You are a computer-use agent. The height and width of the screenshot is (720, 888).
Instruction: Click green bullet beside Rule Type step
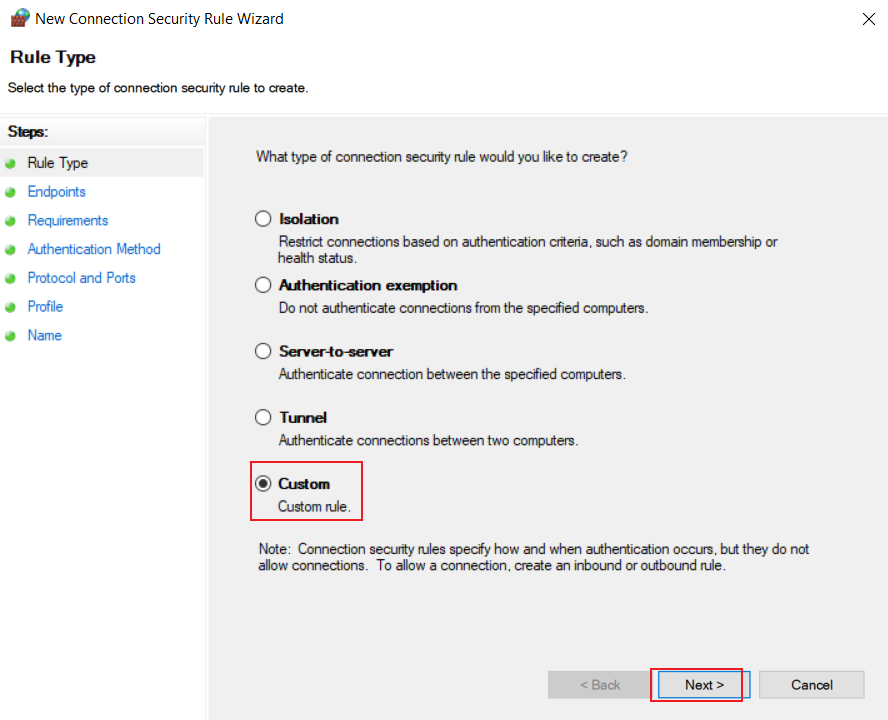point(10,164)
